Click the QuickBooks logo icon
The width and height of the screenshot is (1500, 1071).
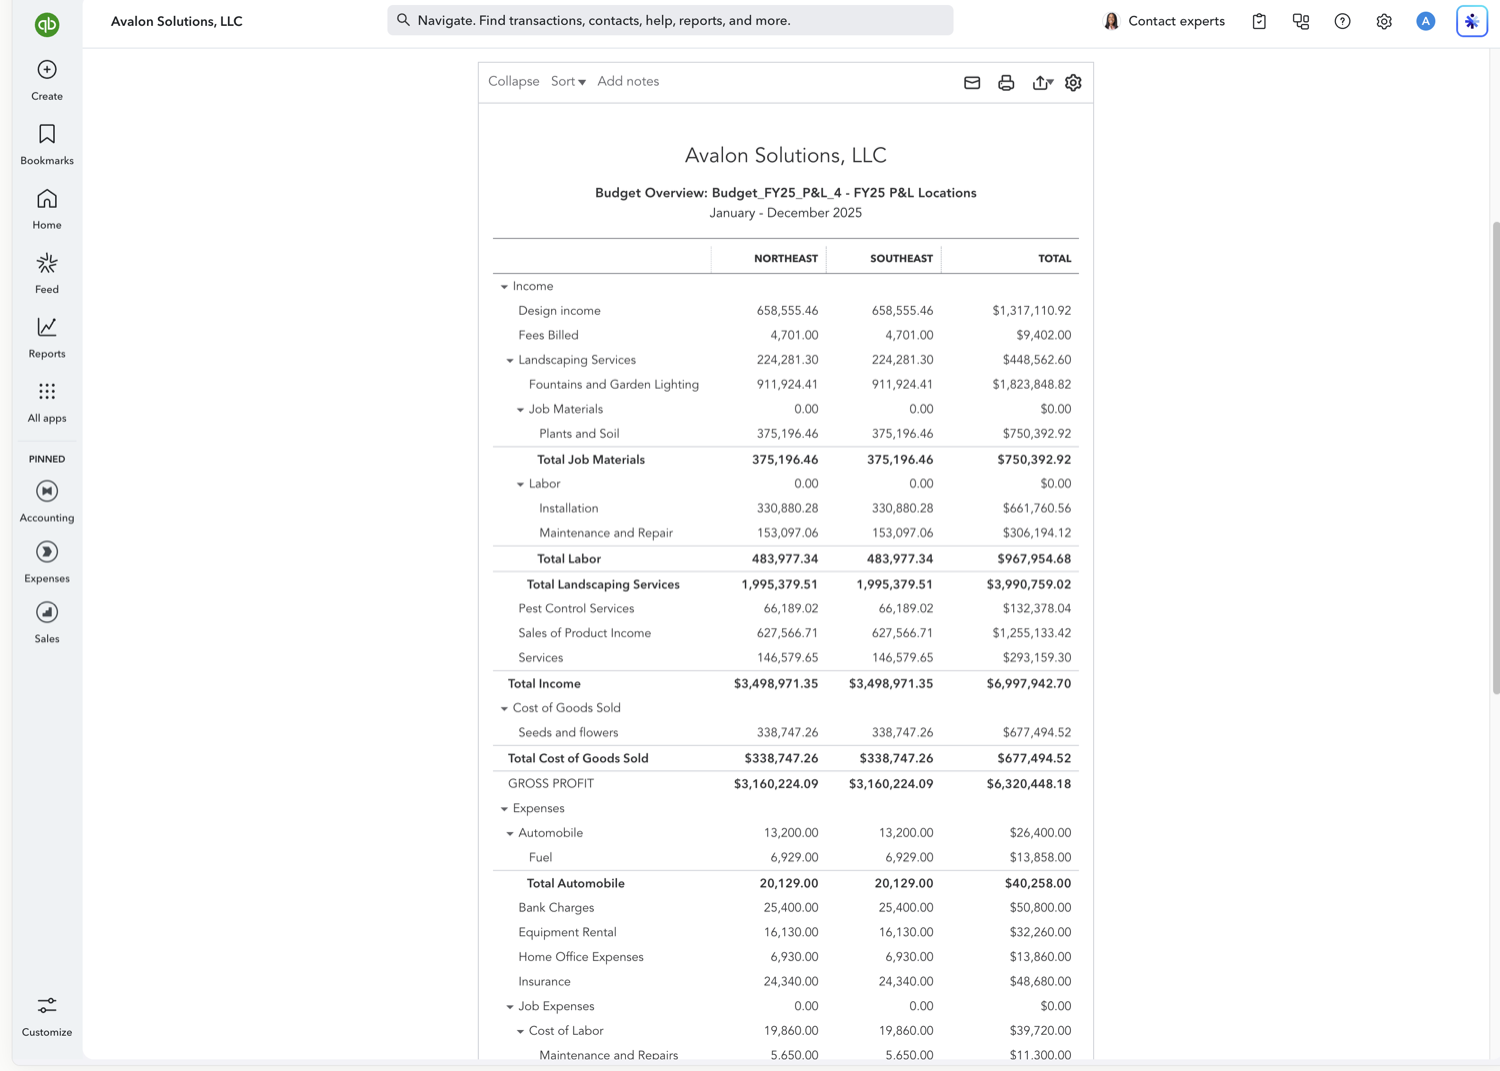click(47, 24)
